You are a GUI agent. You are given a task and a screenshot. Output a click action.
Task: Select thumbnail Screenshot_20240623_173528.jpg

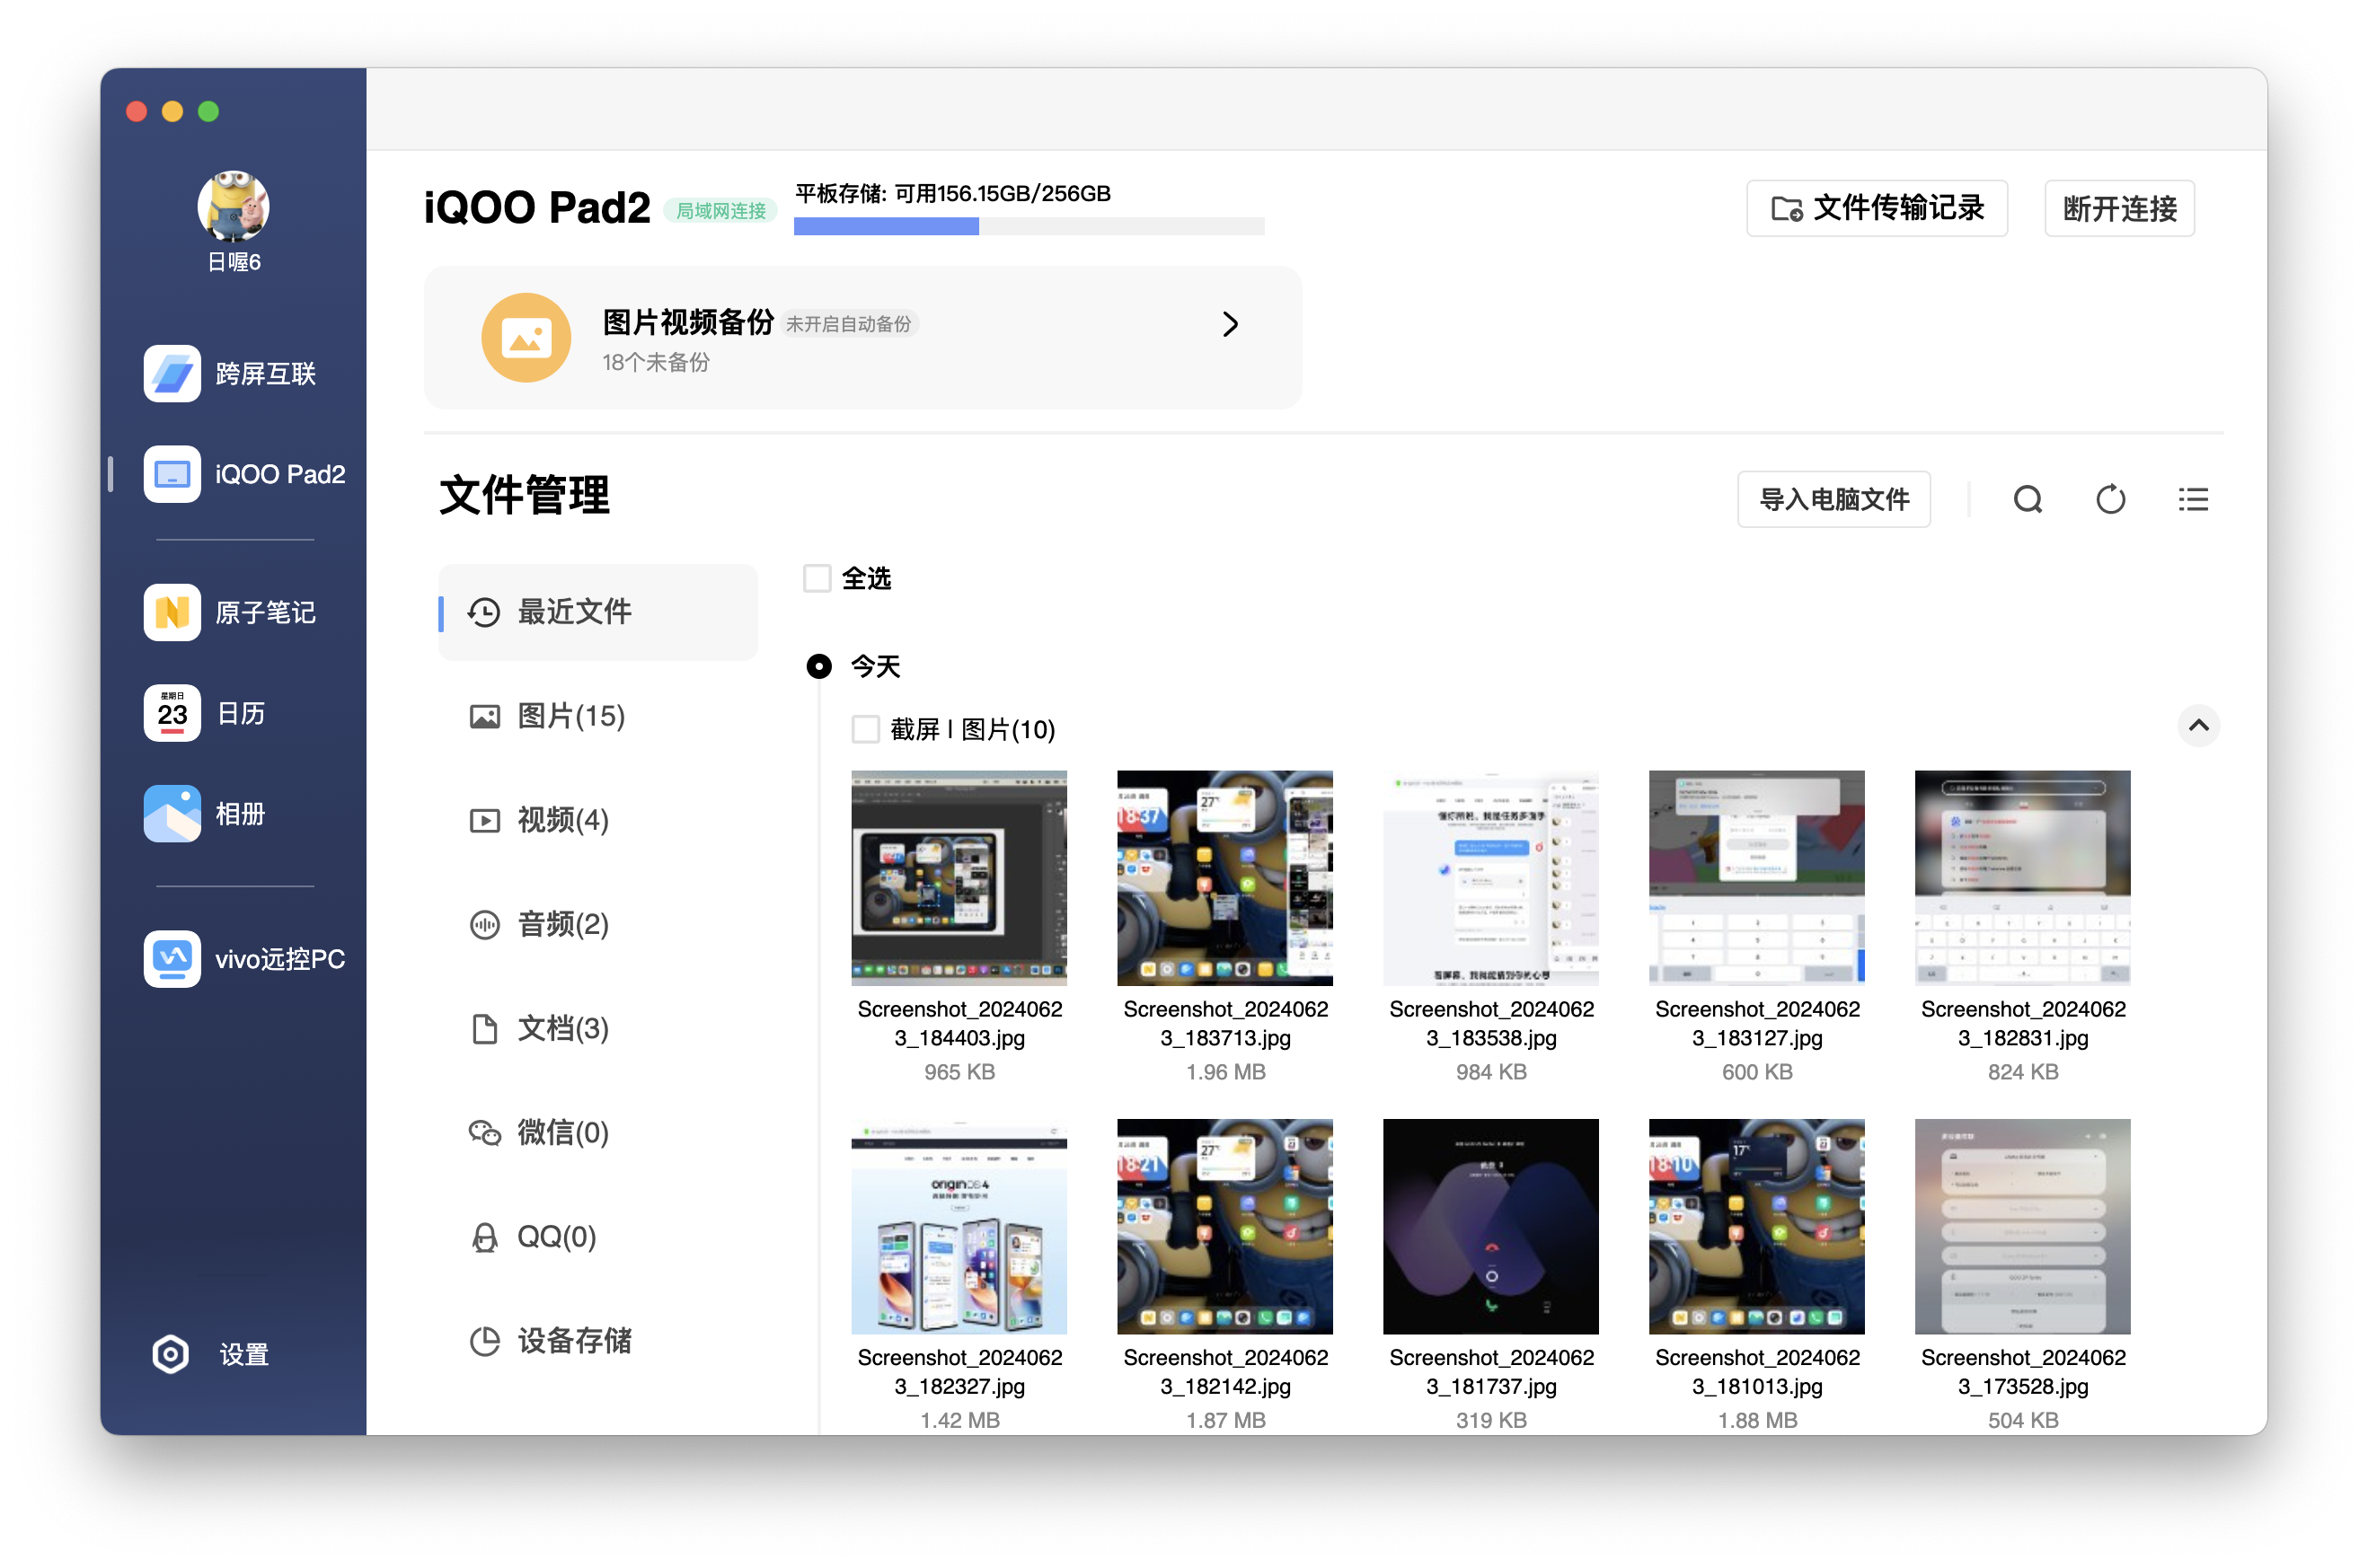coord(2023,1226)
